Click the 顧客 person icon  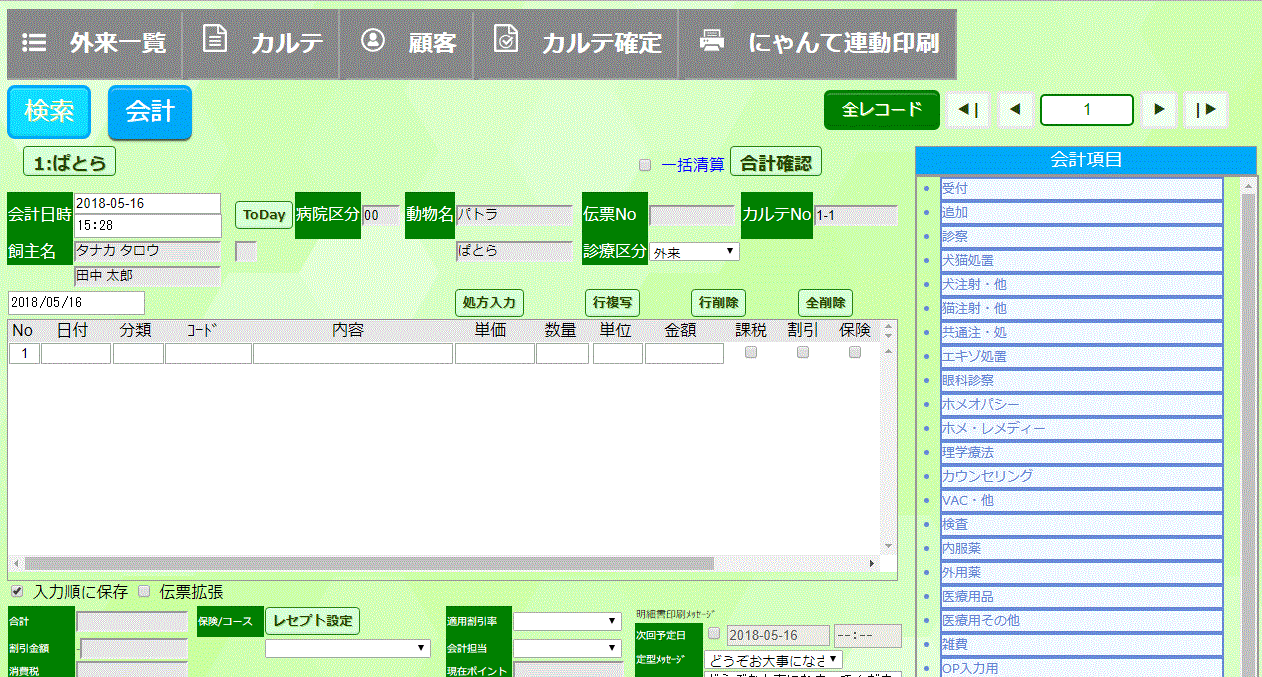(373, 40)
